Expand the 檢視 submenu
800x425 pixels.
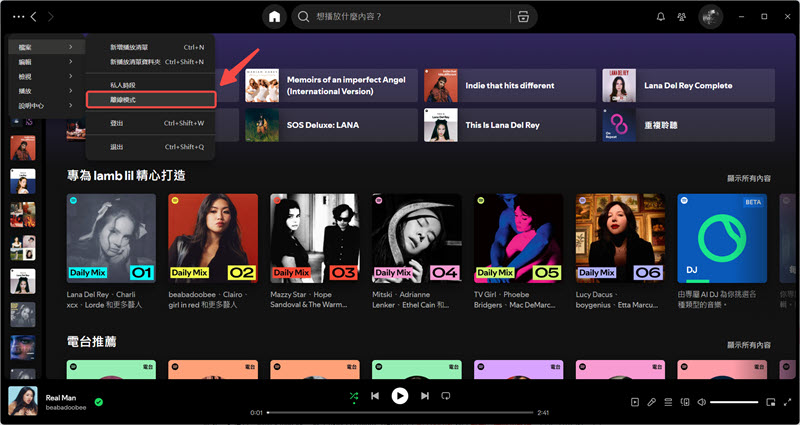[46, 77]
